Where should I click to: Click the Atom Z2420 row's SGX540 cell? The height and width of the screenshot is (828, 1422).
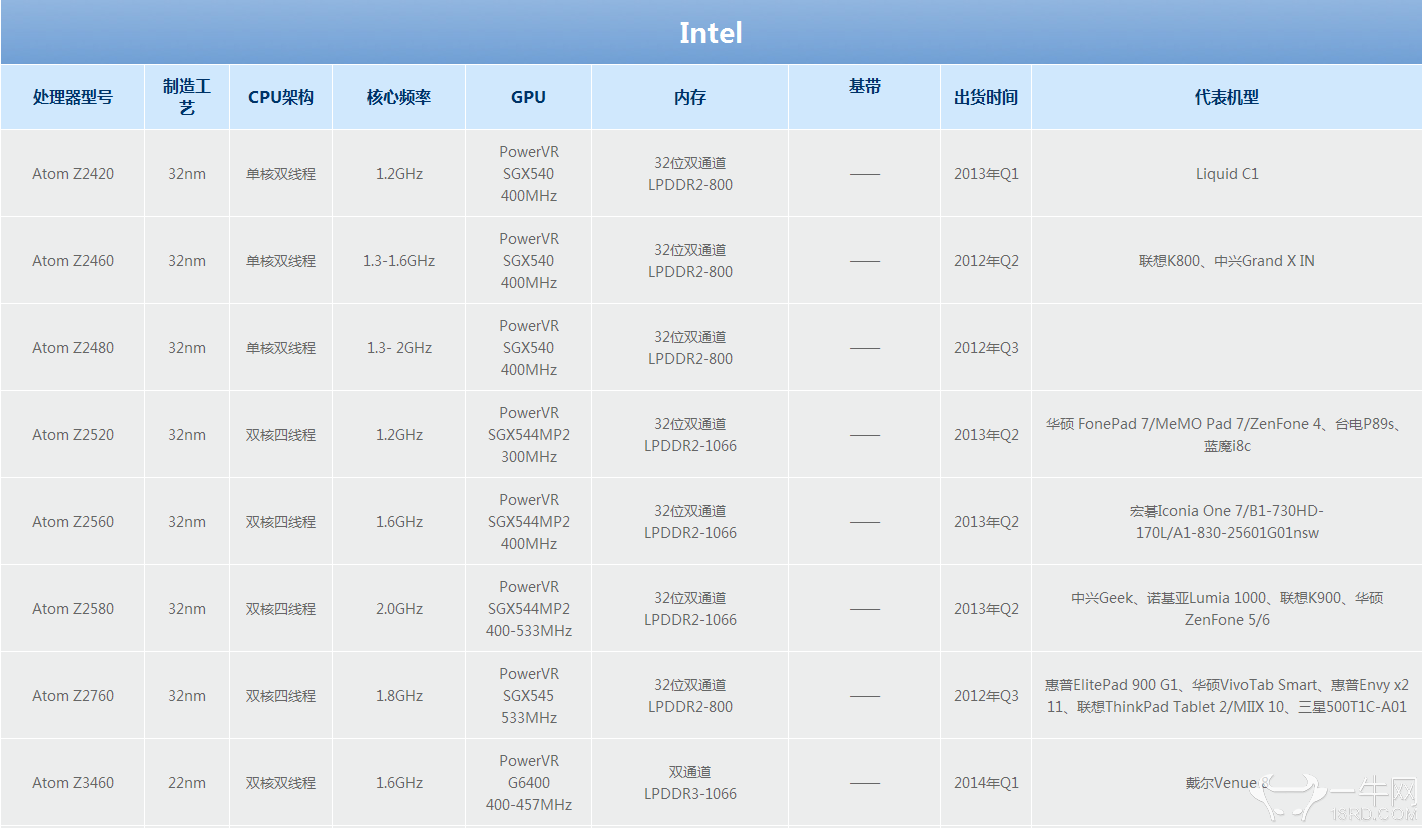pos(528,174)
